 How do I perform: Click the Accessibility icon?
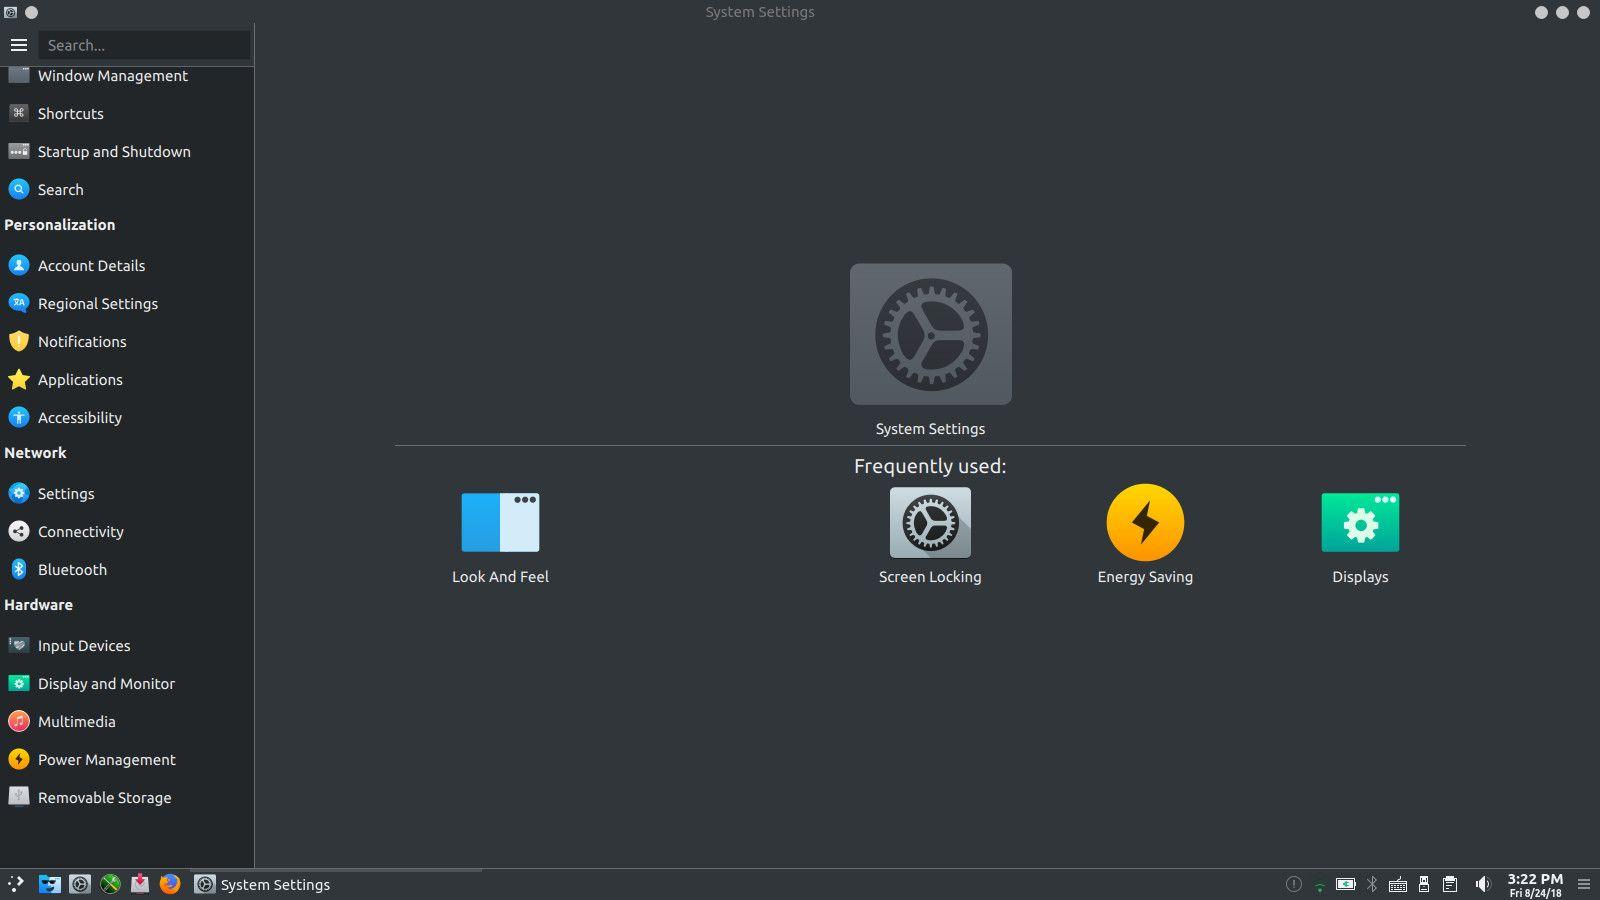click(x=19, y=418)
